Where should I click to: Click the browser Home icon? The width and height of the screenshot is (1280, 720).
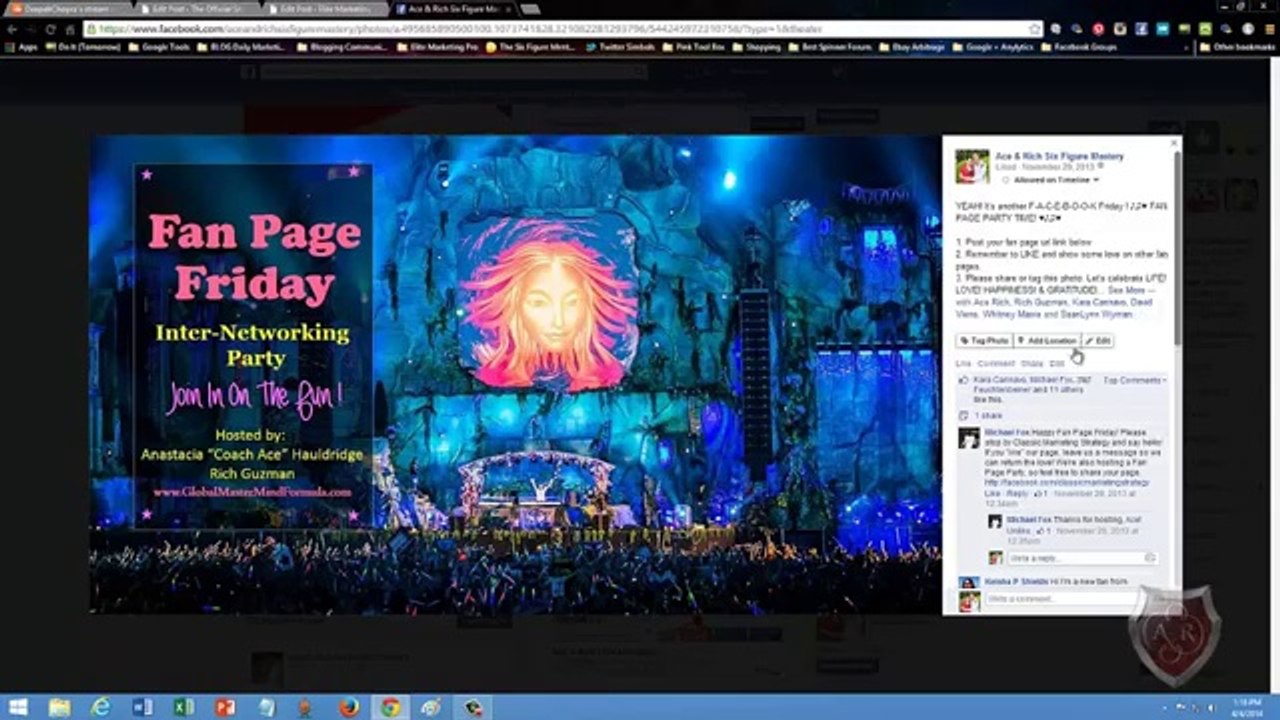pos(69,29)
